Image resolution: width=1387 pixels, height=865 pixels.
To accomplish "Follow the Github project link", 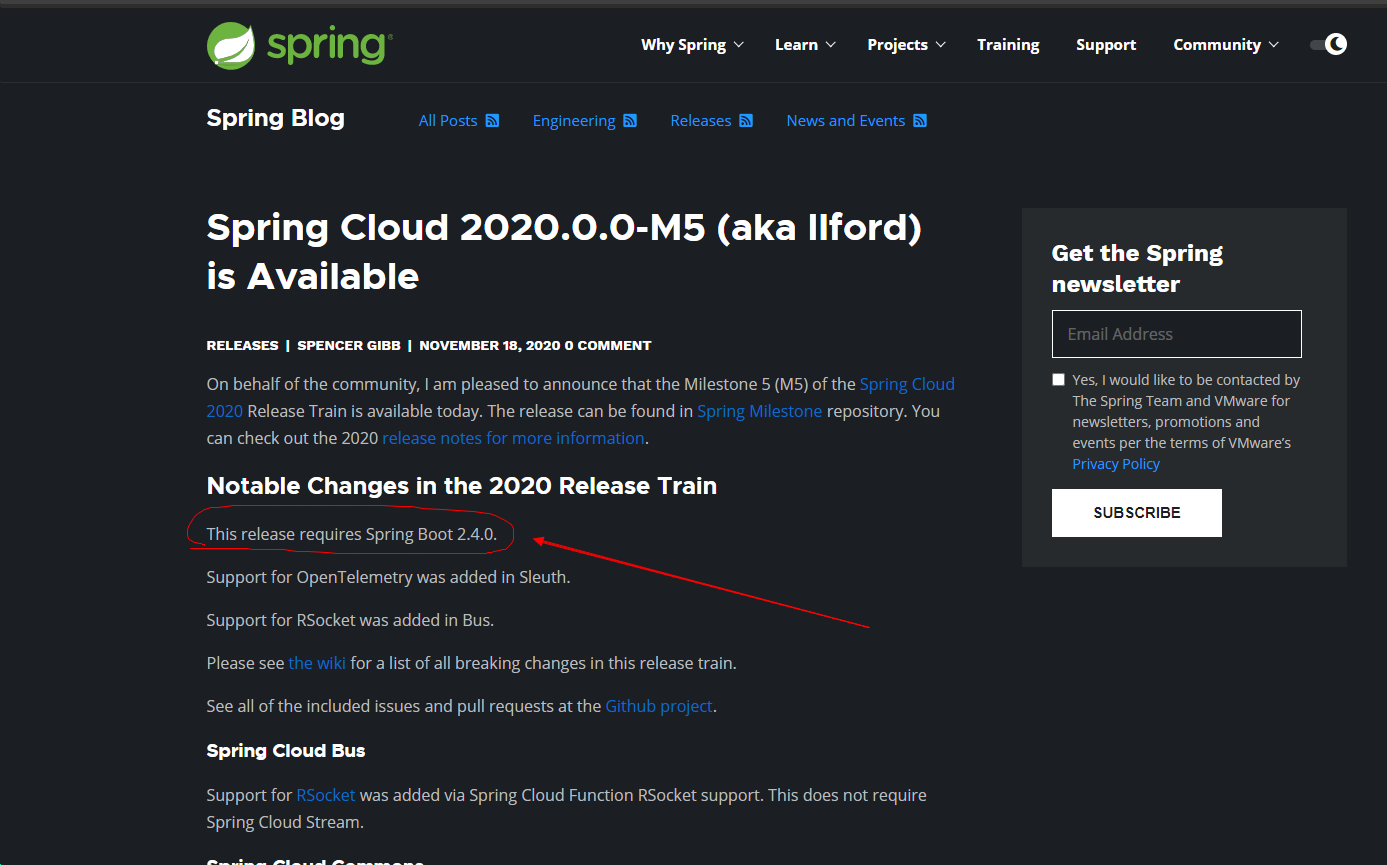I will [658, 705].
